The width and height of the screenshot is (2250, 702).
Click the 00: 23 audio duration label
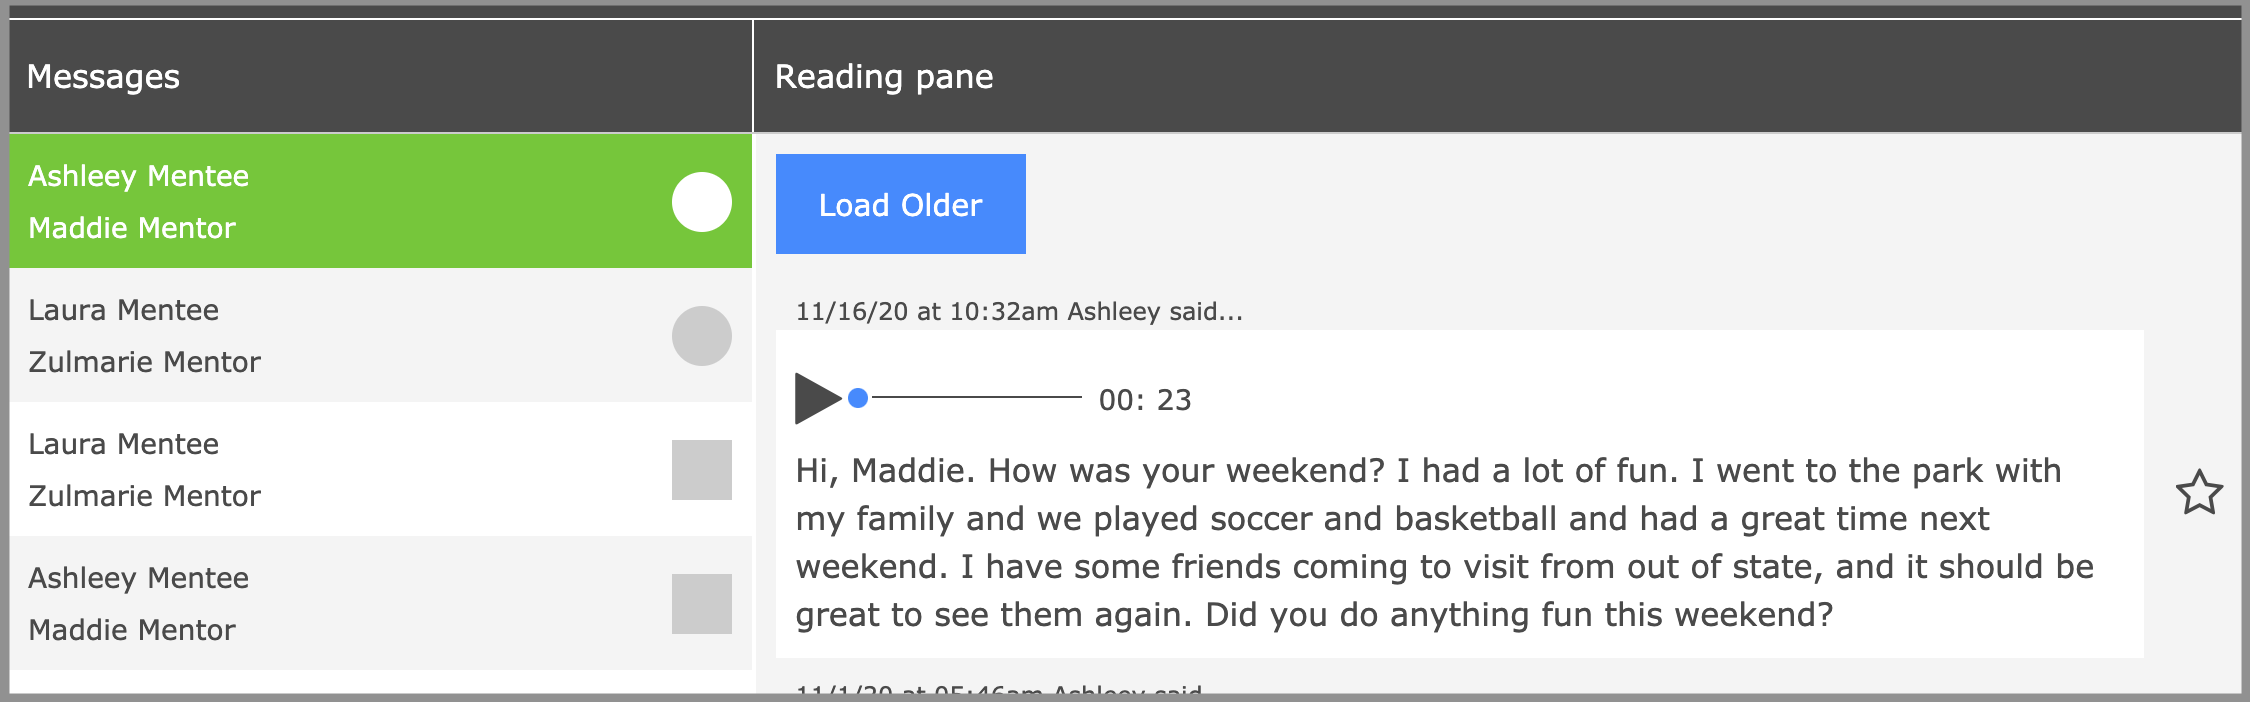[x=1144, y=400]
